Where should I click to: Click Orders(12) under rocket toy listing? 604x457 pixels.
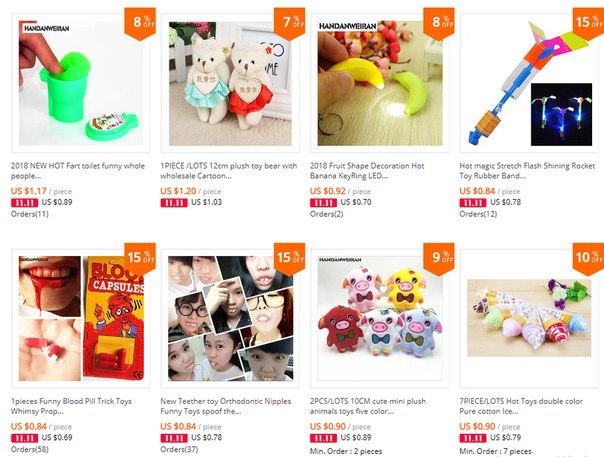[x=478, y=214]
